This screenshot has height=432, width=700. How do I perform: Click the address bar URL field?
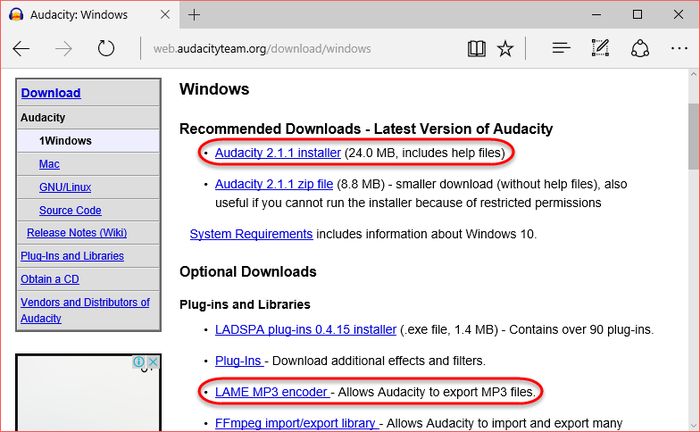click(300, 48)
